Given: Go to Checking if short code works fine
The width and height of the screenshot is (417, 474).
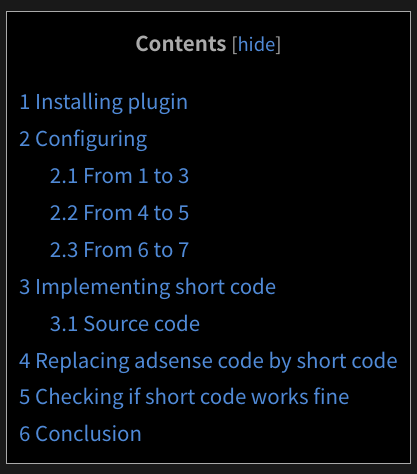Looking at the screenshot, I should pos(184,397).
